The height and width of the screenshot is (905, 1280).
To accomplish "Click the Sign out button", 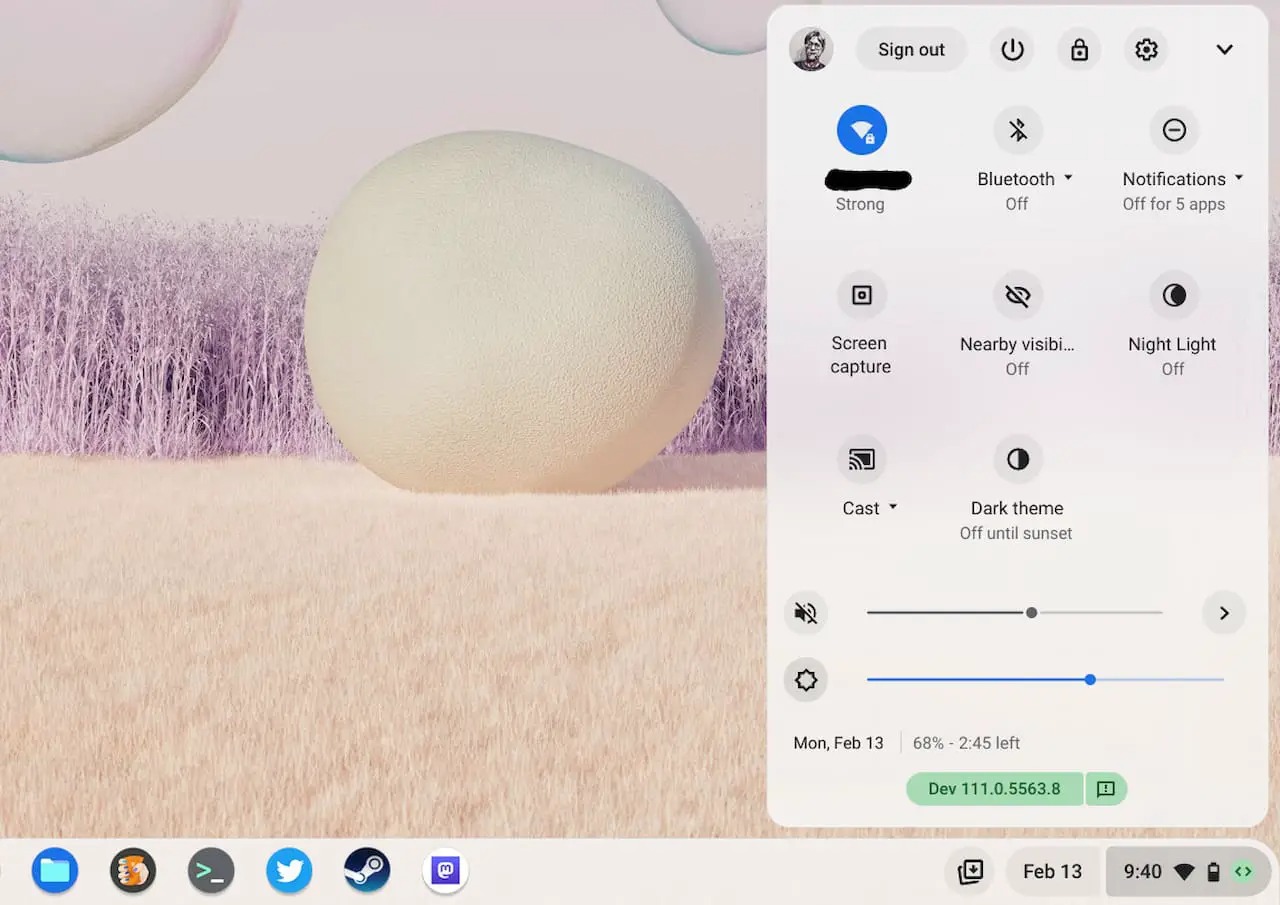I will (911, 49).
